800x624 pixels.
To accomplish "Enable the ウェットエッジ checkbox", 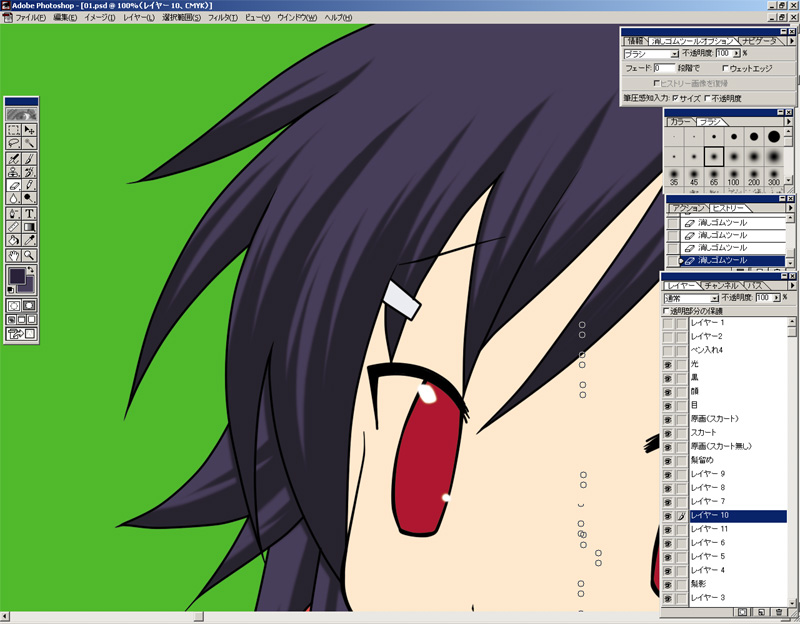I will pyautogui.click(x=725, y=68).
